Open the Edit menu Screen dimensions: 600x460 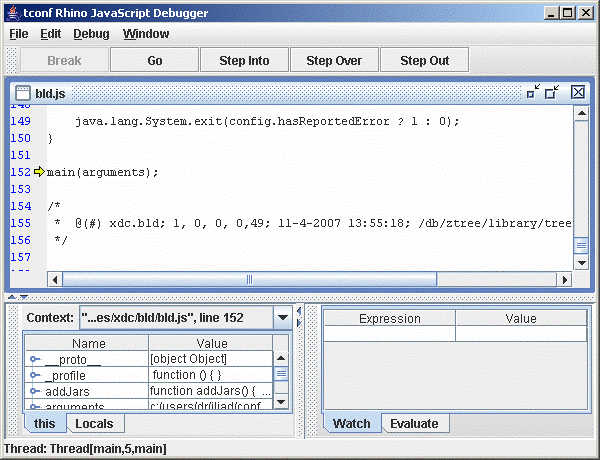(x=51, y=34)
